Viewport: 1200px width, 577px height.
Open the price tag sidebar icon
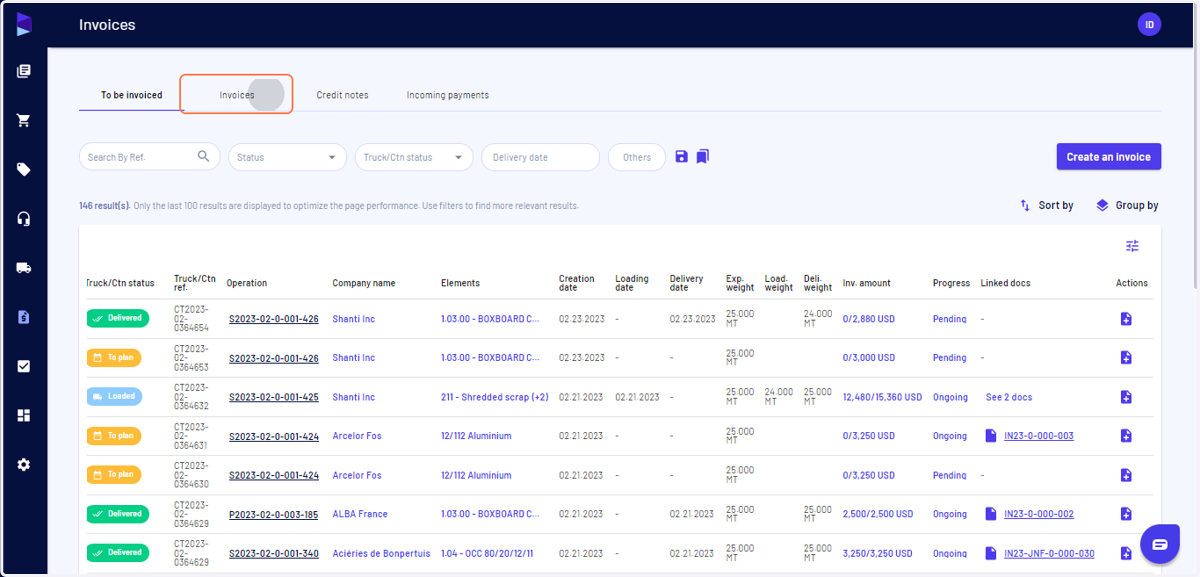(24, 169)
